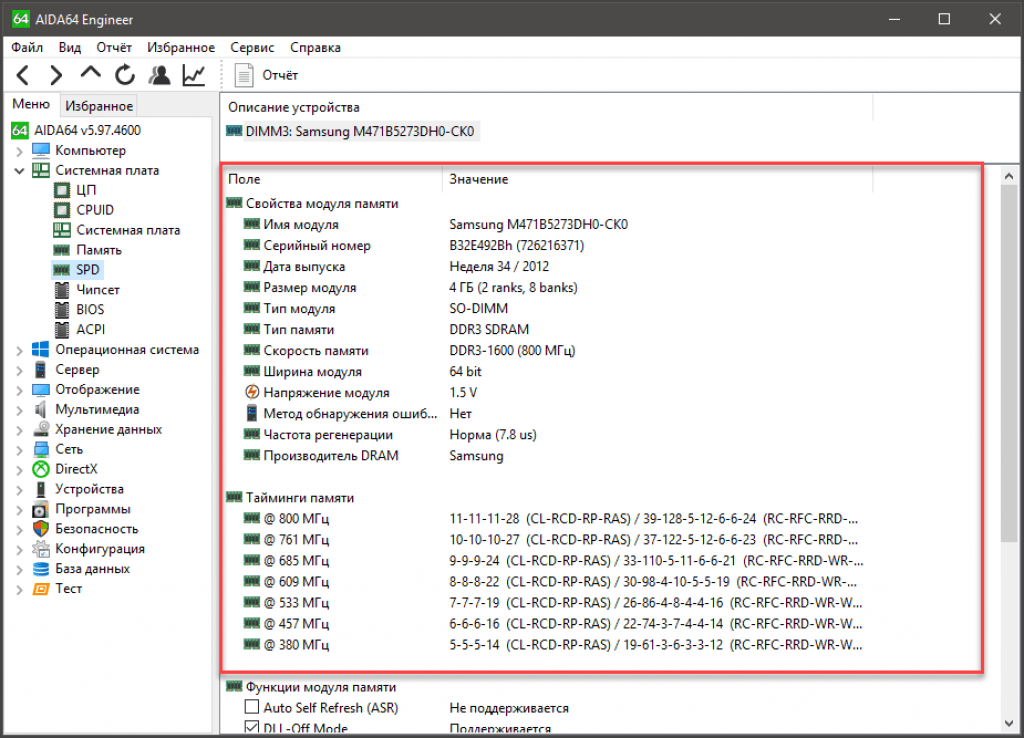Click the AIDA64 v5.97.4600 root node

pyautogui.click(x=87, y=131)
